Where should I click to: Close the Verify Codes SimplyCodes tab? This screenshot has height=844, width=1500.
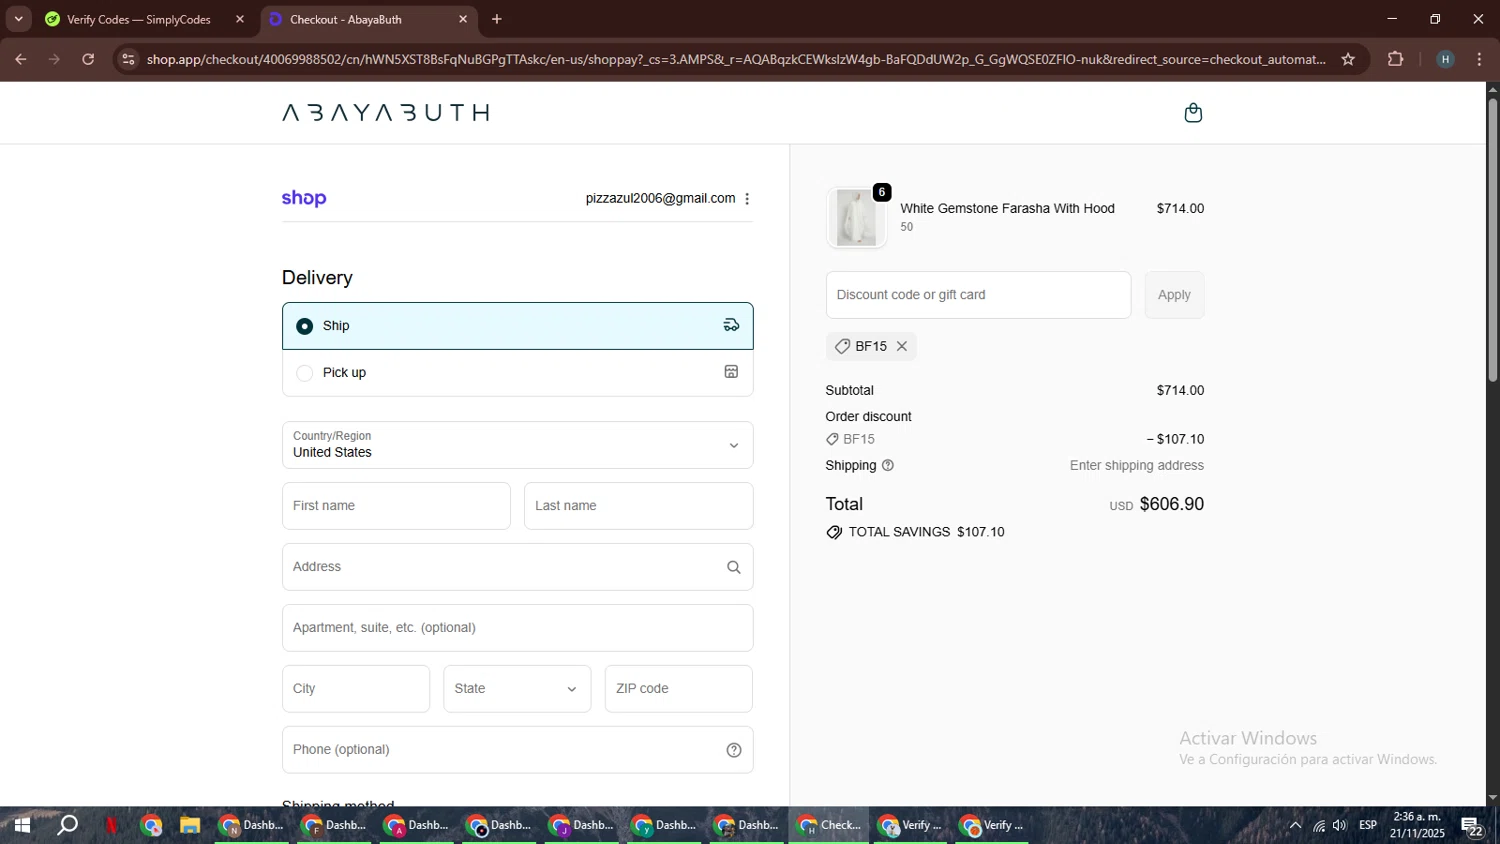tap(240, 19)
